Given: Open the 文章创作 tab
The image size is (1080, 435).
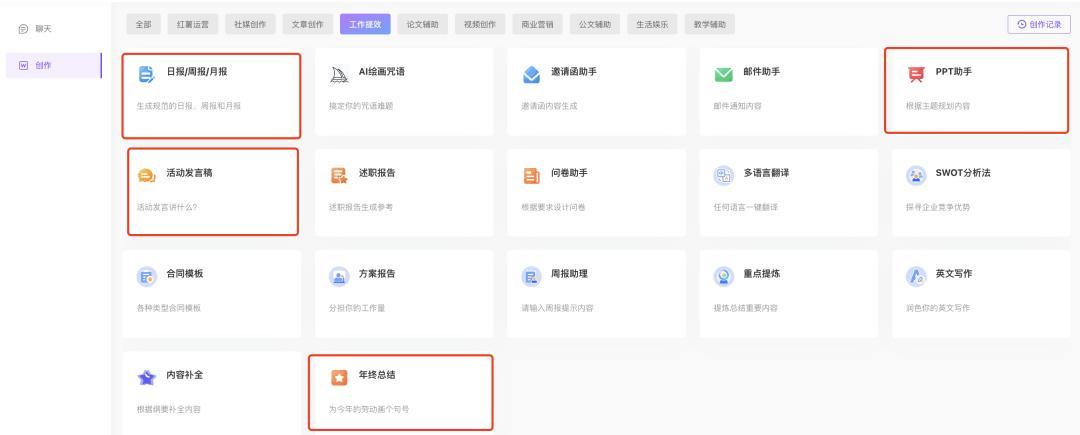Looking at the screenshot, I should click(x=307, y=24).
